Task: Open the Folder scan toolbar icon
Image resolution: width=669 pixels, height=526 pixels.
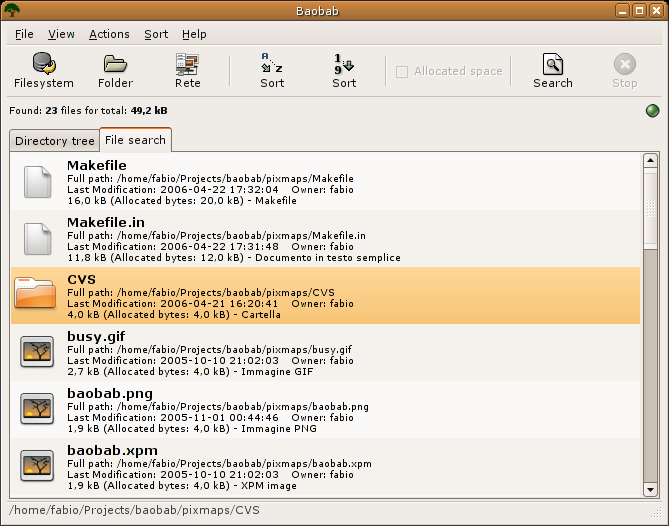Action: click(115, 64)
